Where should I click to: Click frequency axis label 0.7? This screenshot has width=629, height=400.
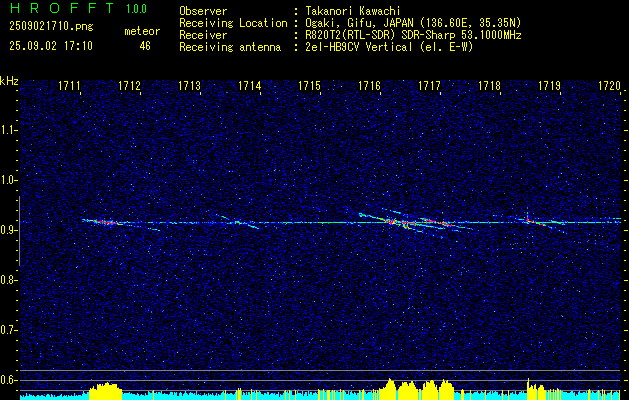point(9,330)
